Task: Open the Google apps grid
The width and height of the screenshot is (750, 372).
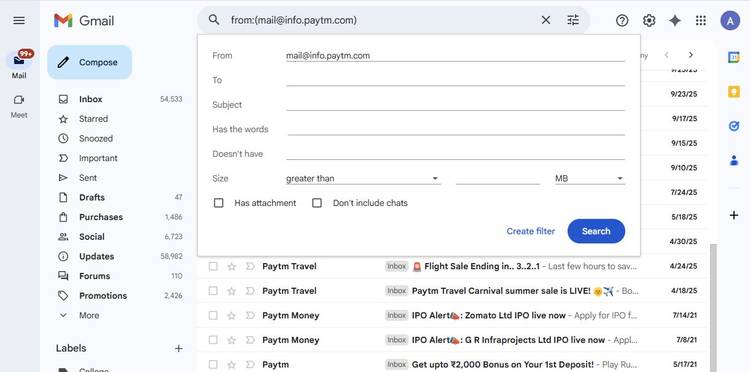Action: pos(701,20)
